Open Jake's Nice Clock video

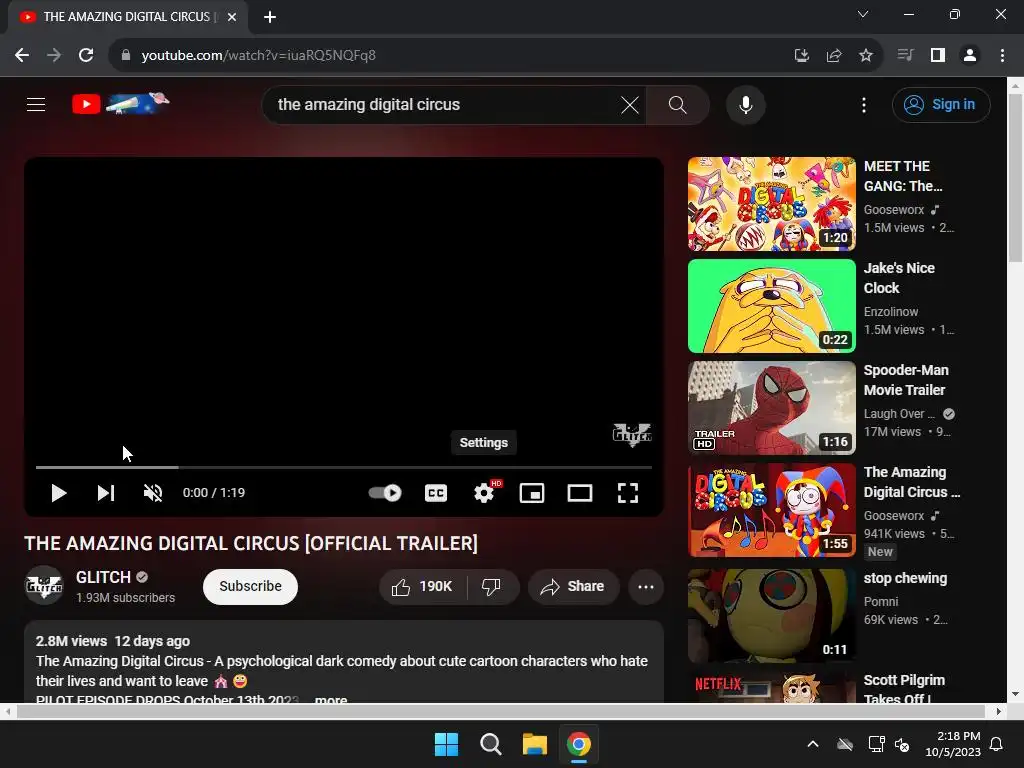tap(772, 306)
